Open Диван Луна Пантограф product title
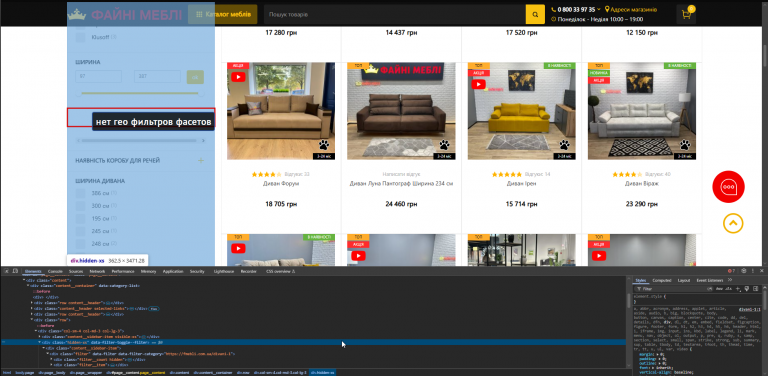The image size is (768, 376). [401, 184]
